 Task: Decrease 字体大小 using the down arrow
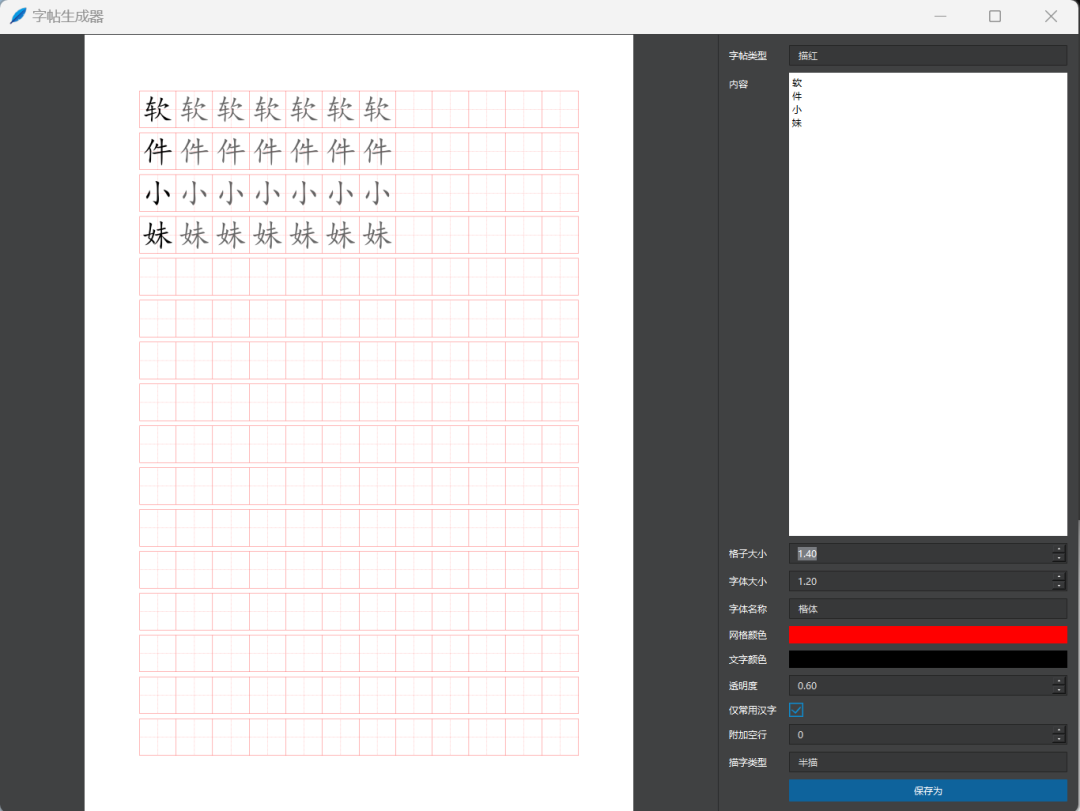pyautogui.click(x=1058, y=586)
